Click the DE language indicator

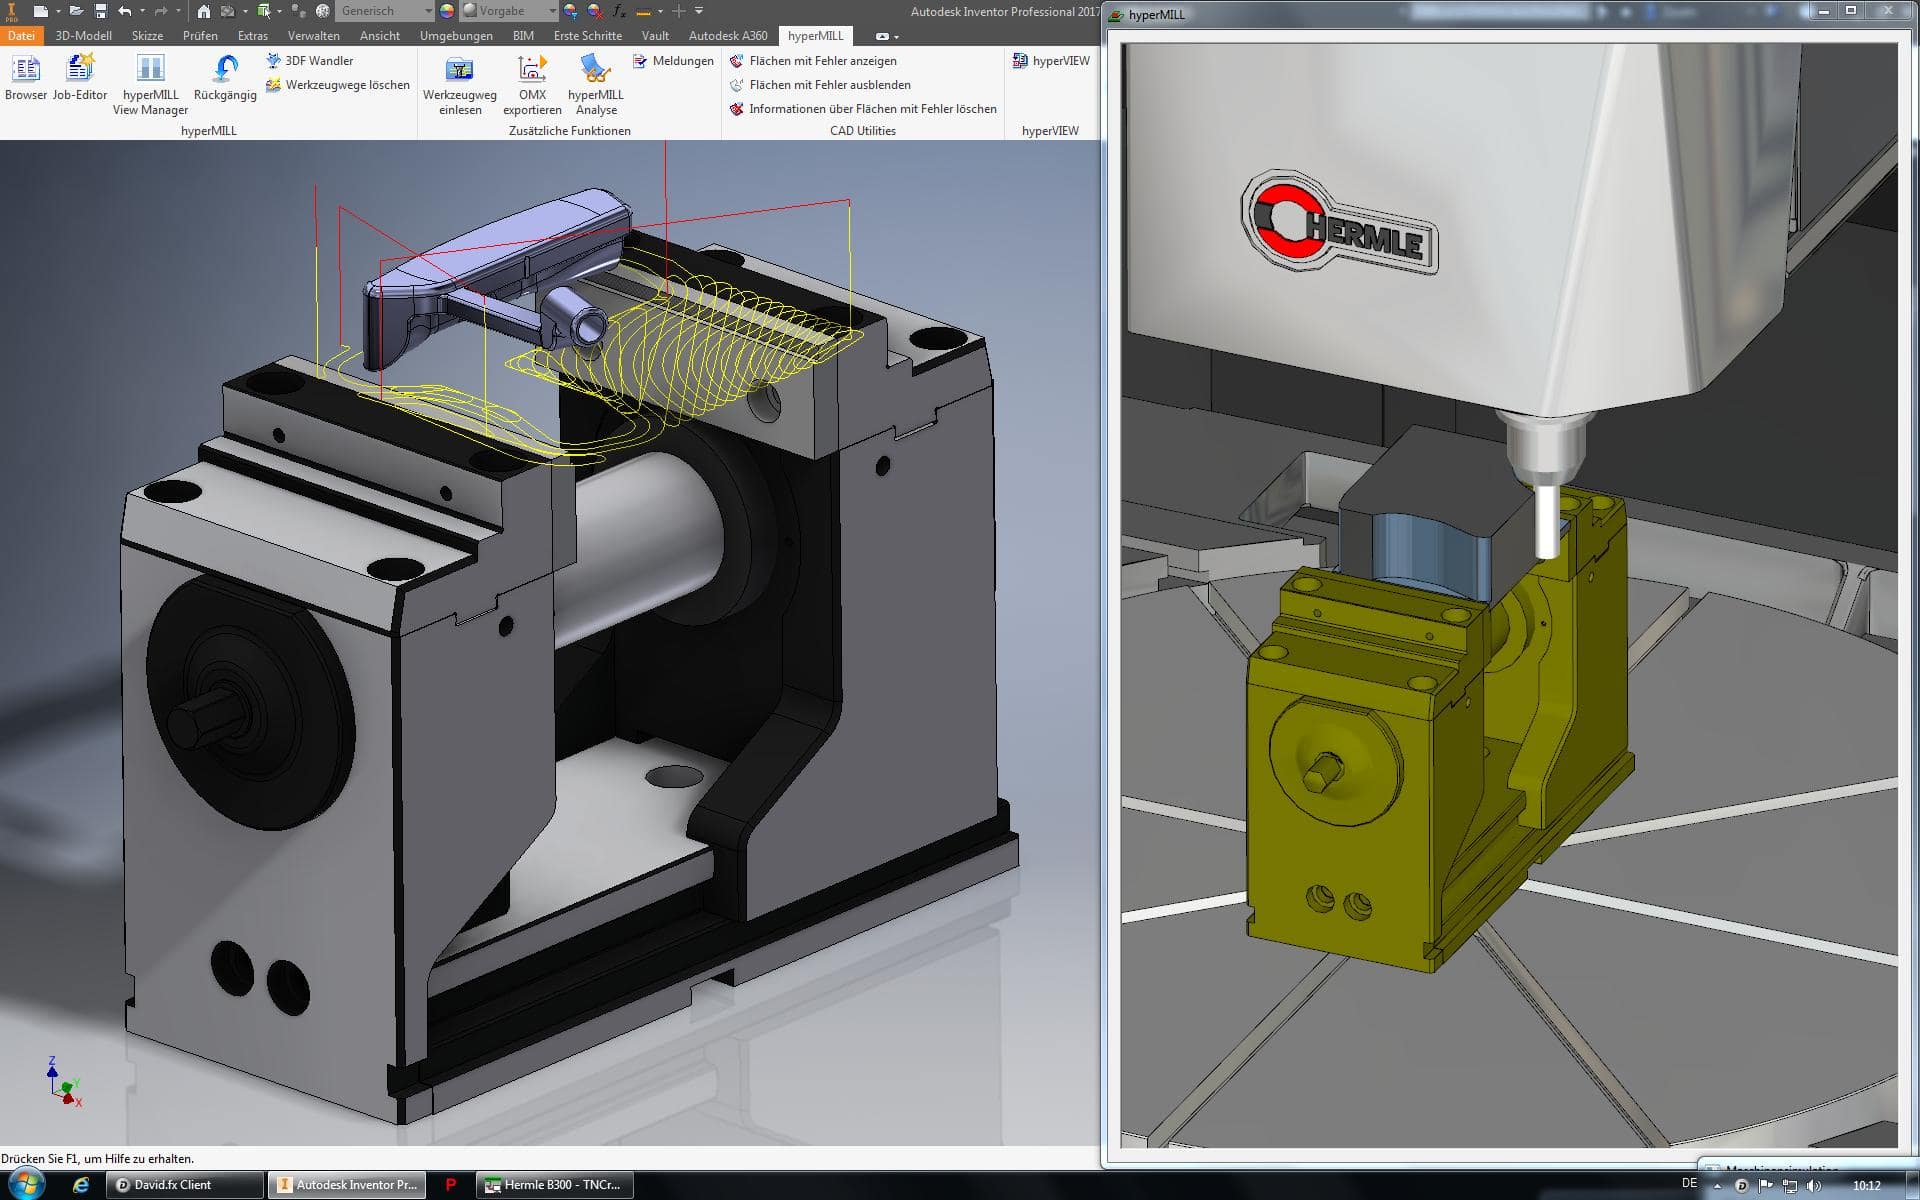coord(1690,1184)
